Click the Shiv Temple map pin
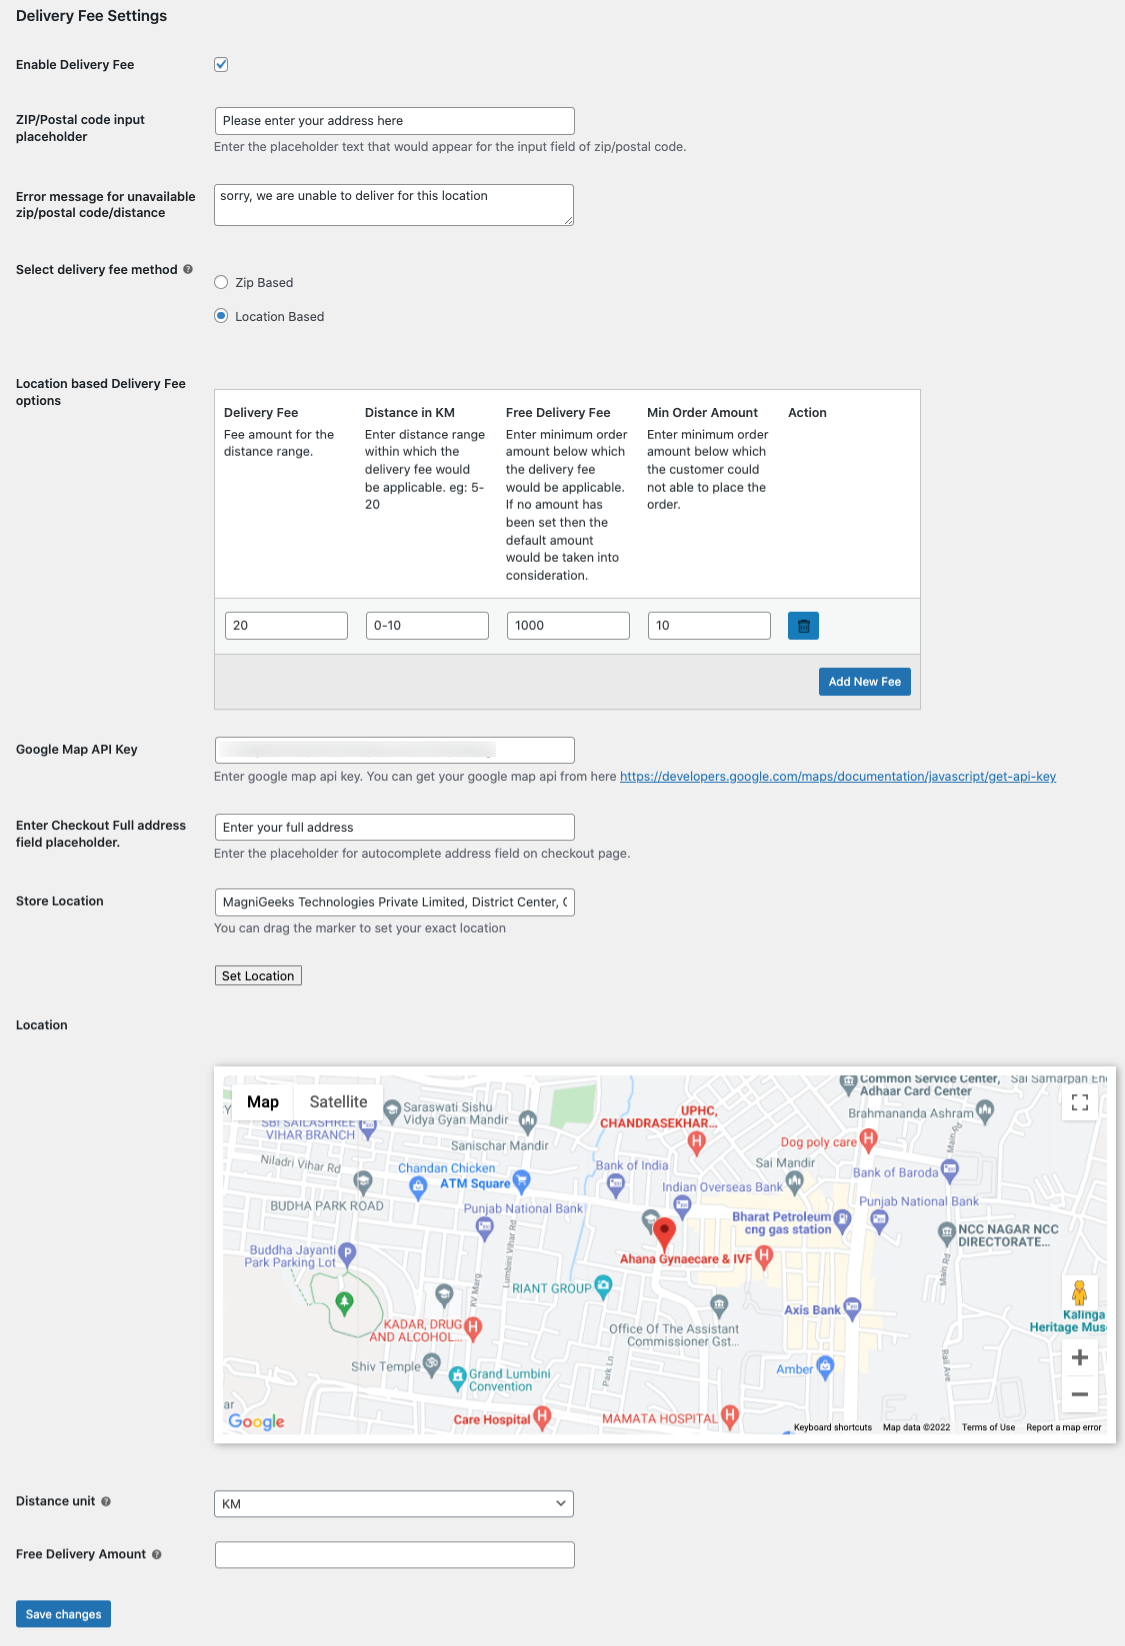 click(432, 1364)
